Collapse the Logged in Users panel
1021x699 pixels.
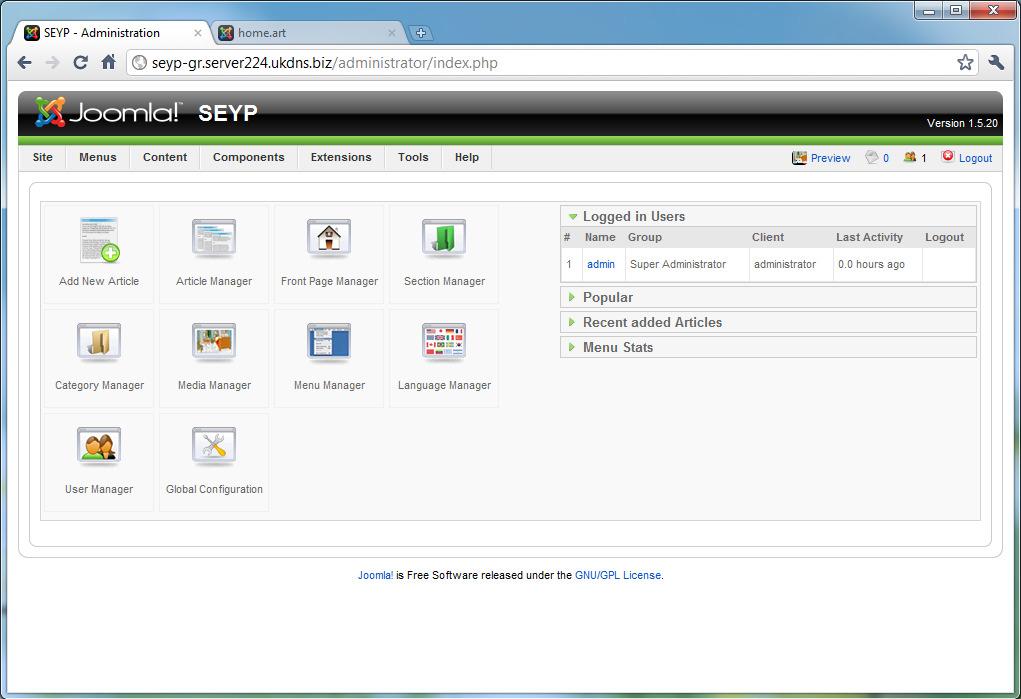[x=573, y=216]
